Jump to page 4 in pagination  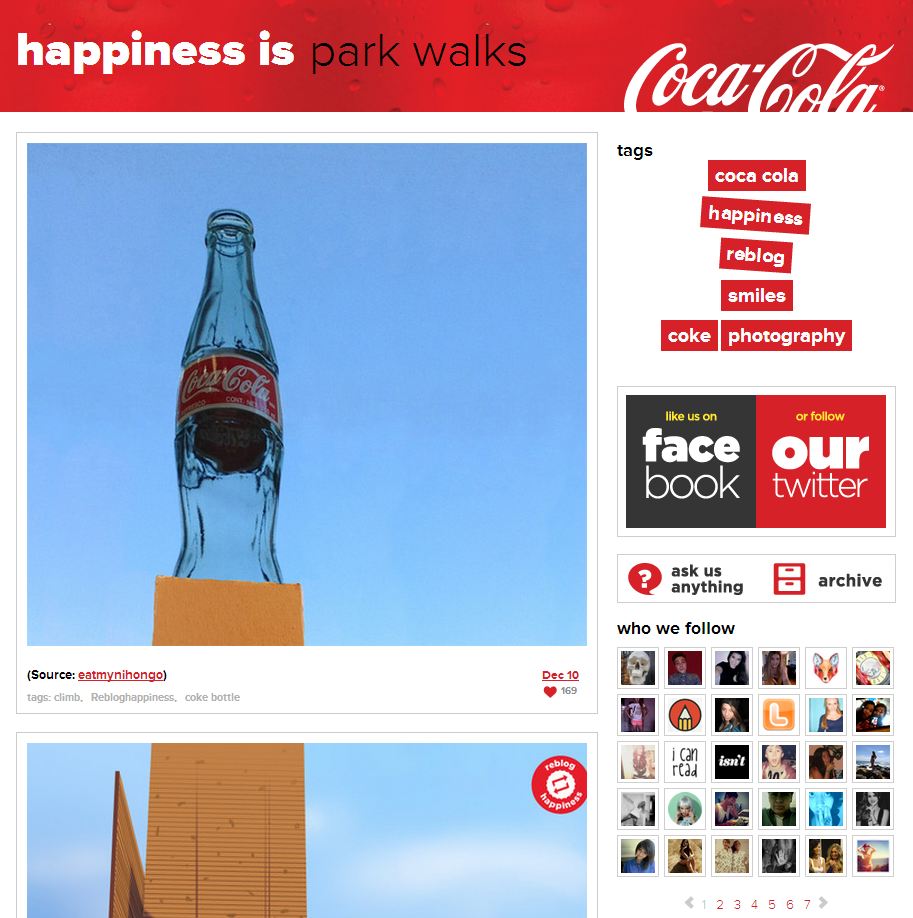(x=754, y=905)
